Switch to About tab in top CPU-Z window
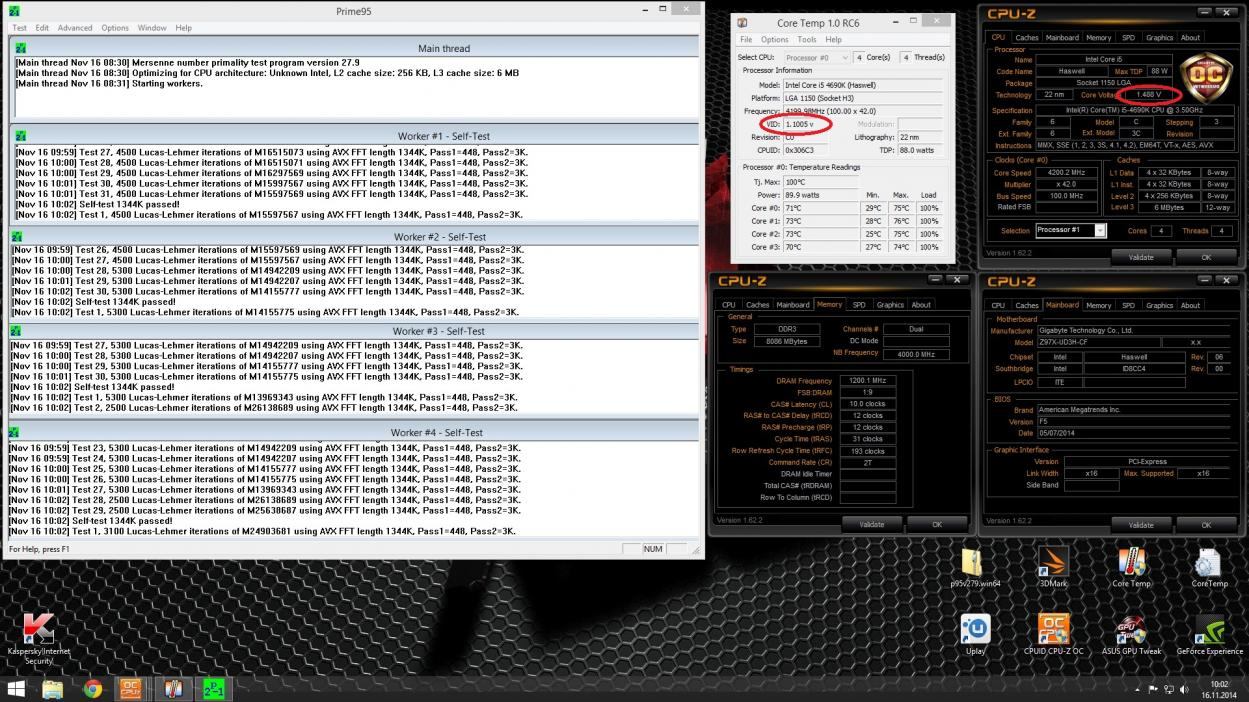Image resolution: width=1249 pixels, height=702 pixels. pos(1190,38)
